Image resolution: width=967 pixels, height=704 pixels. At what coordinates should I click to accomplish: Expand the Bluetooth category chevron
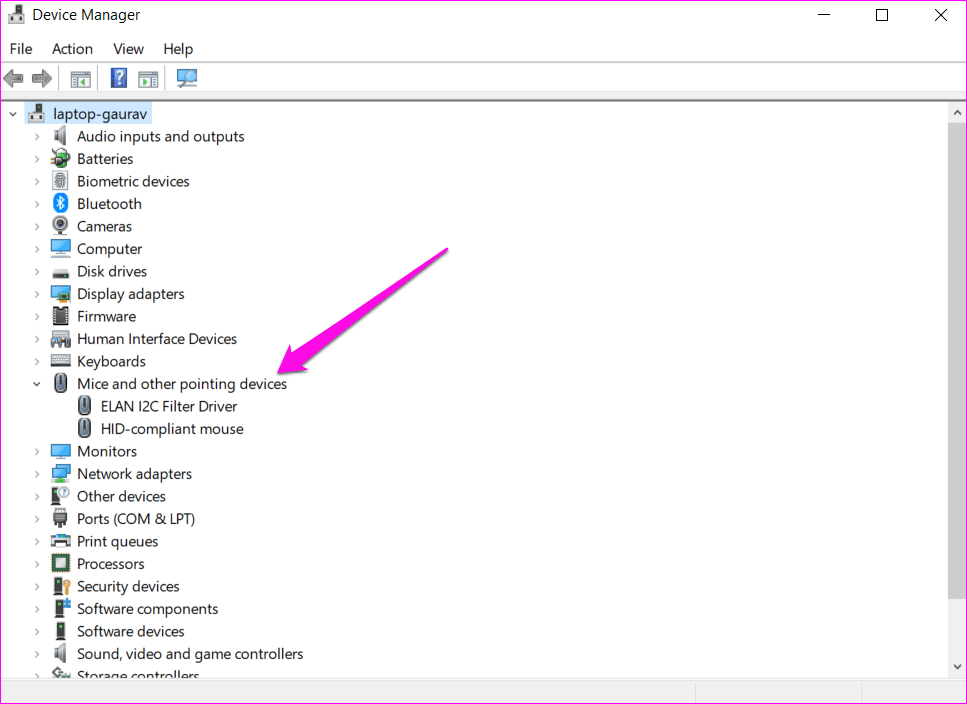click(37, 204)
